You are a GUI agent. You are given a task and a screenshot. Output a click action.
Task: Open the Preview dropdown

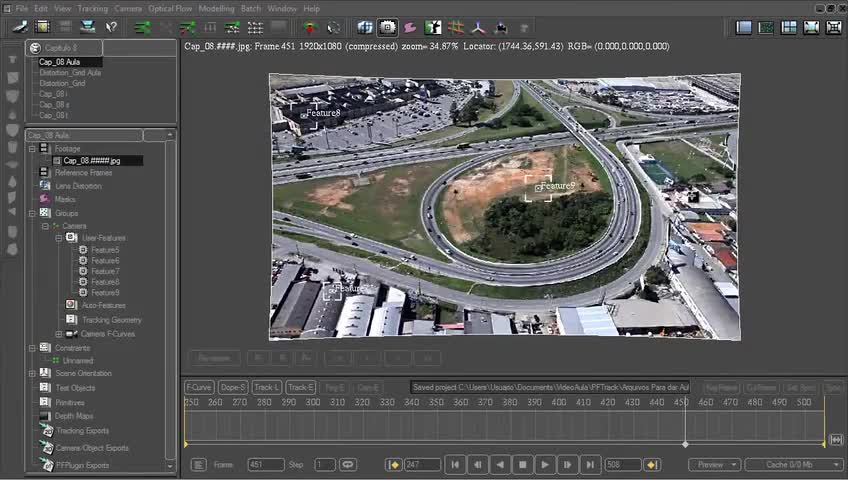coord(714,465)
